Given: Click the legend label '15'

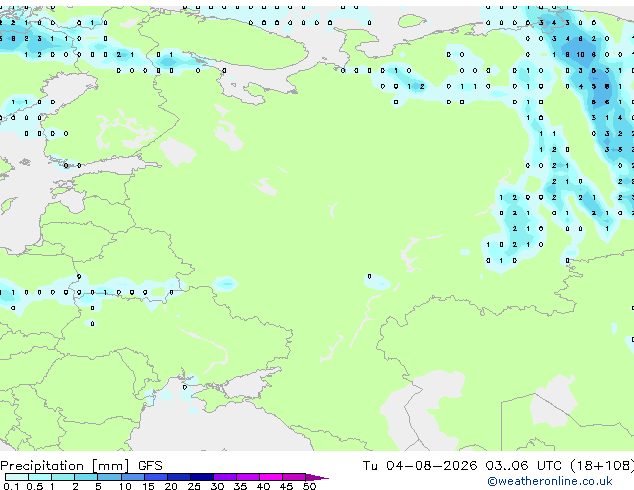Looking at the screenshot, I should tap(148, 486).
